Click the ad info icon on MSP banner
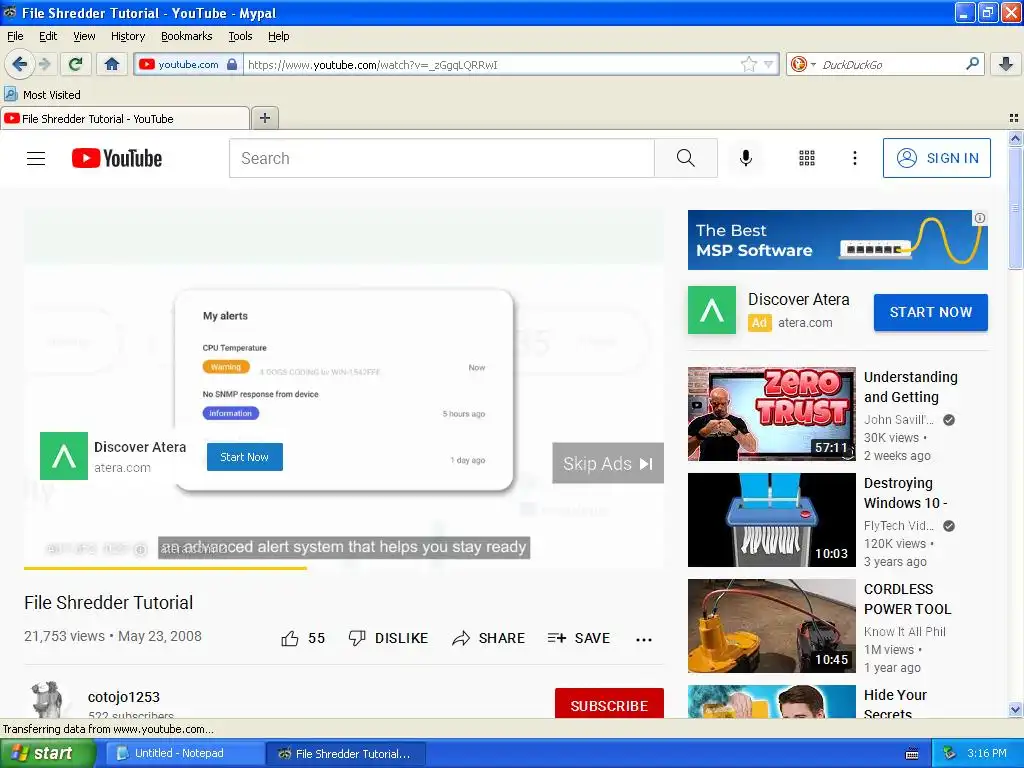This screenshot has width=1024, height=768. (x=979, y=218)
